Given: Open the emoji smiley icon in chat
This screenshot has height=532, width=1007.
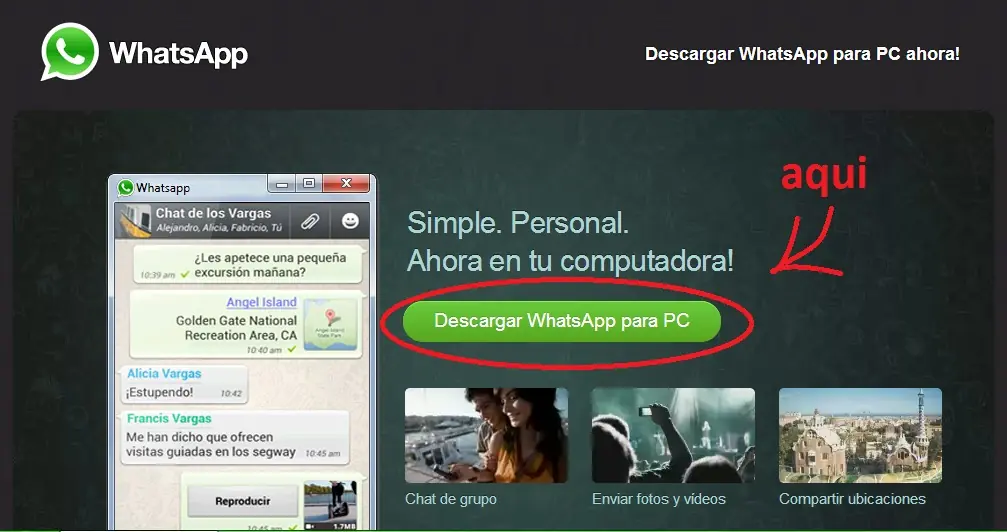Looking at the screenshot, I should tap(350, 221).
